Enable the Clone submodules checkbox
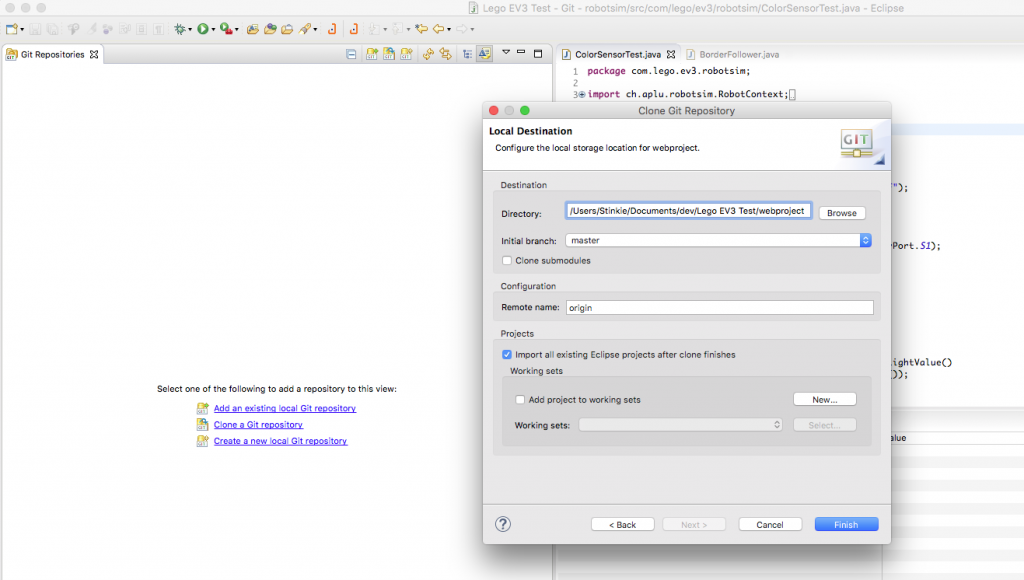Viewport: 1024px width, 580px height. click(x=507, y=258)
